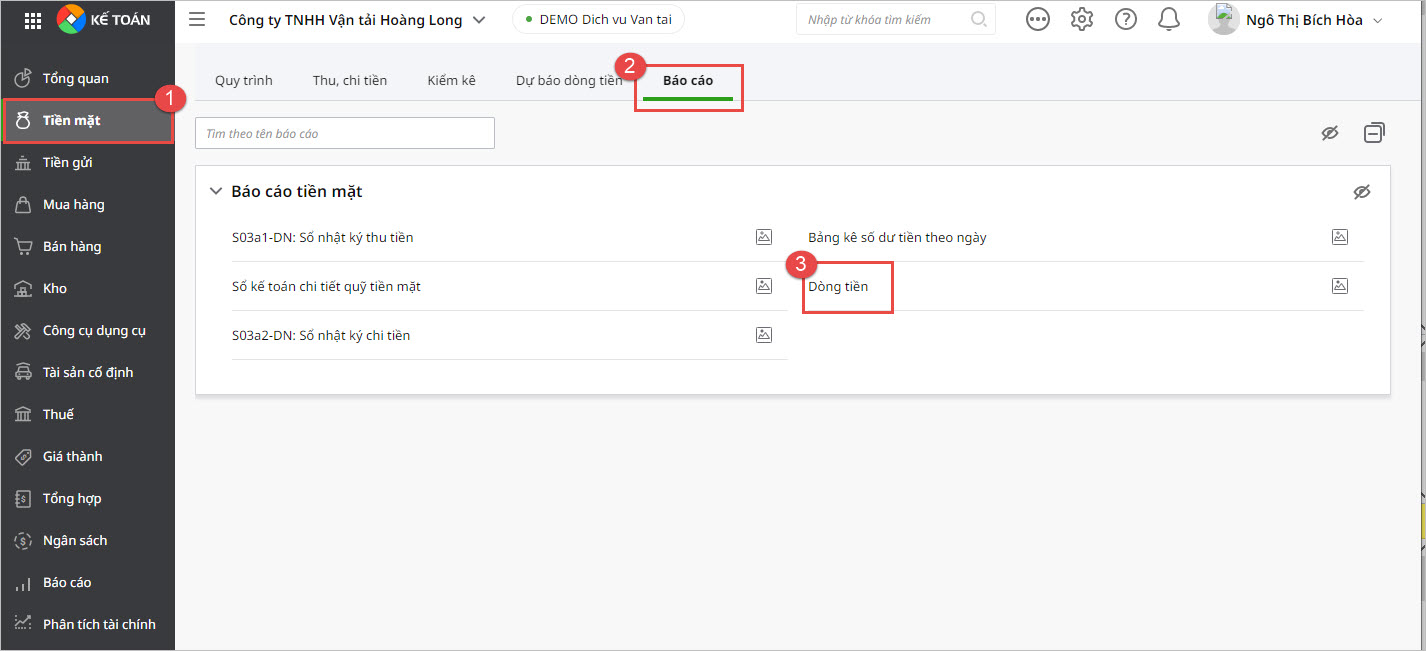This screenshot has height=651, width=1426.
Task: Toggle hidden reports eye icon in toolbar
Action: [1329, 133]
